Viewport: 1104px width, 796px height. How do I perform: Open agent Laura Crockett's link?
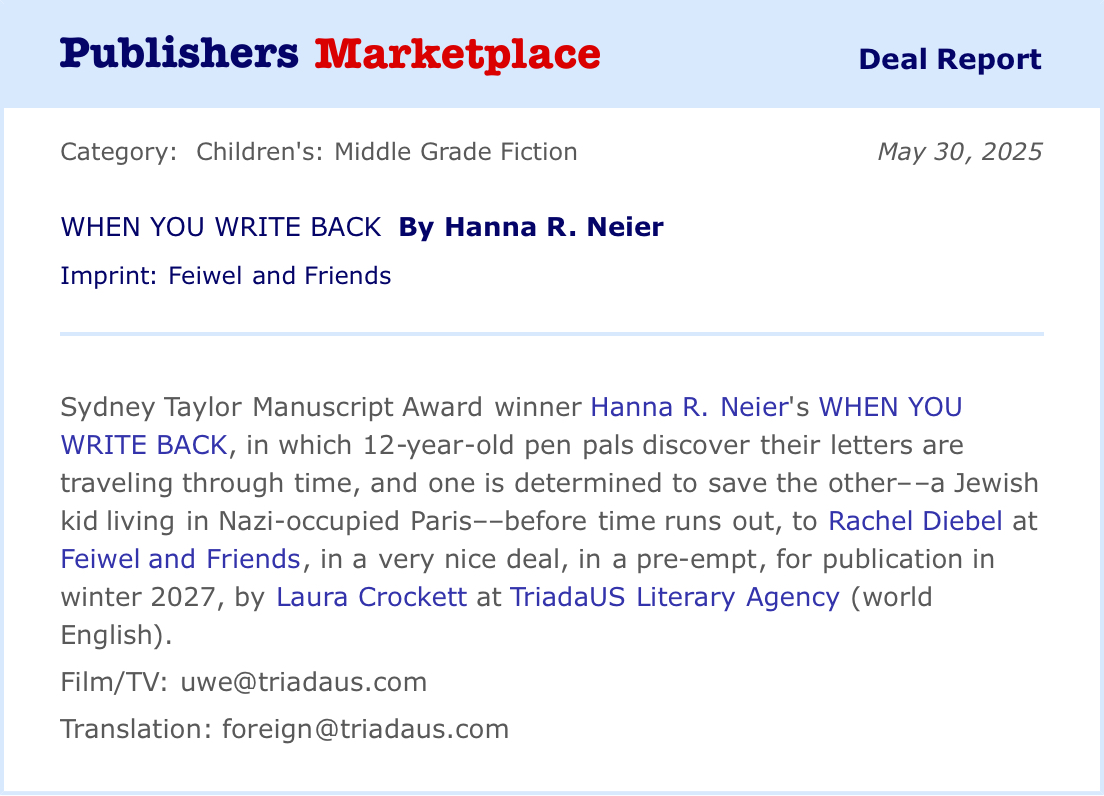pos(371,597)
